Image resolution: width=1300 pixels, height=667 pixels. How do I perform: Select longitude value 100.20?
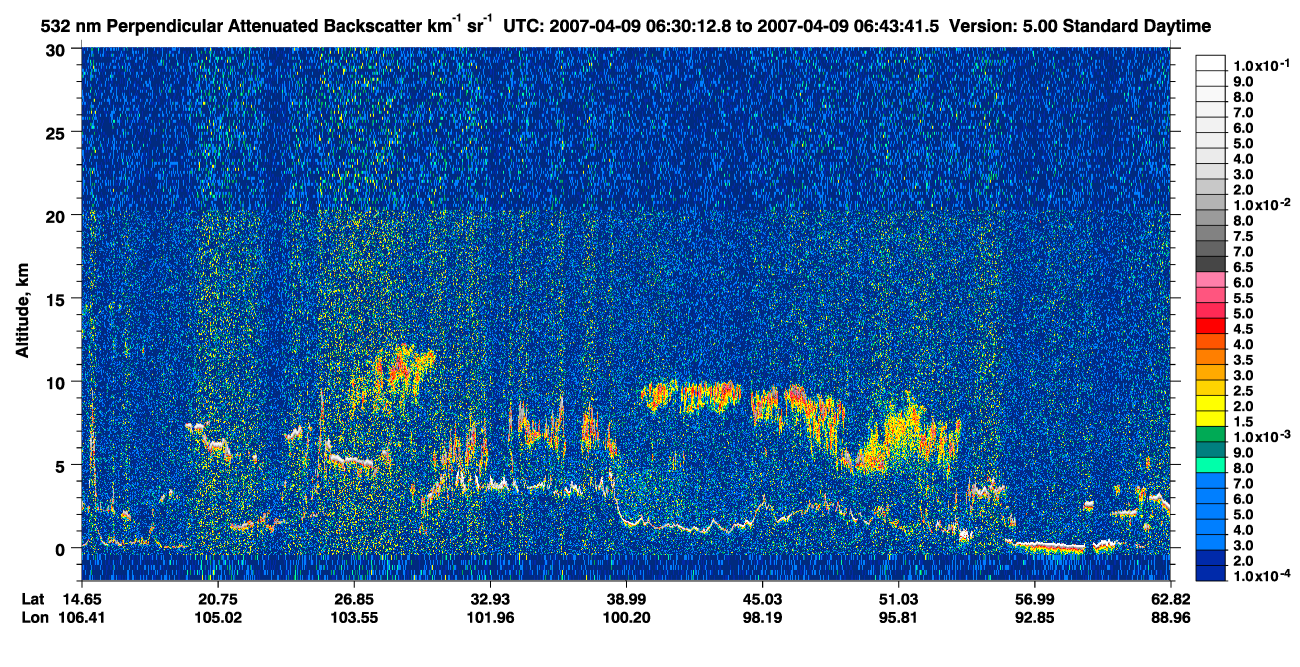[x=625, y=616]
